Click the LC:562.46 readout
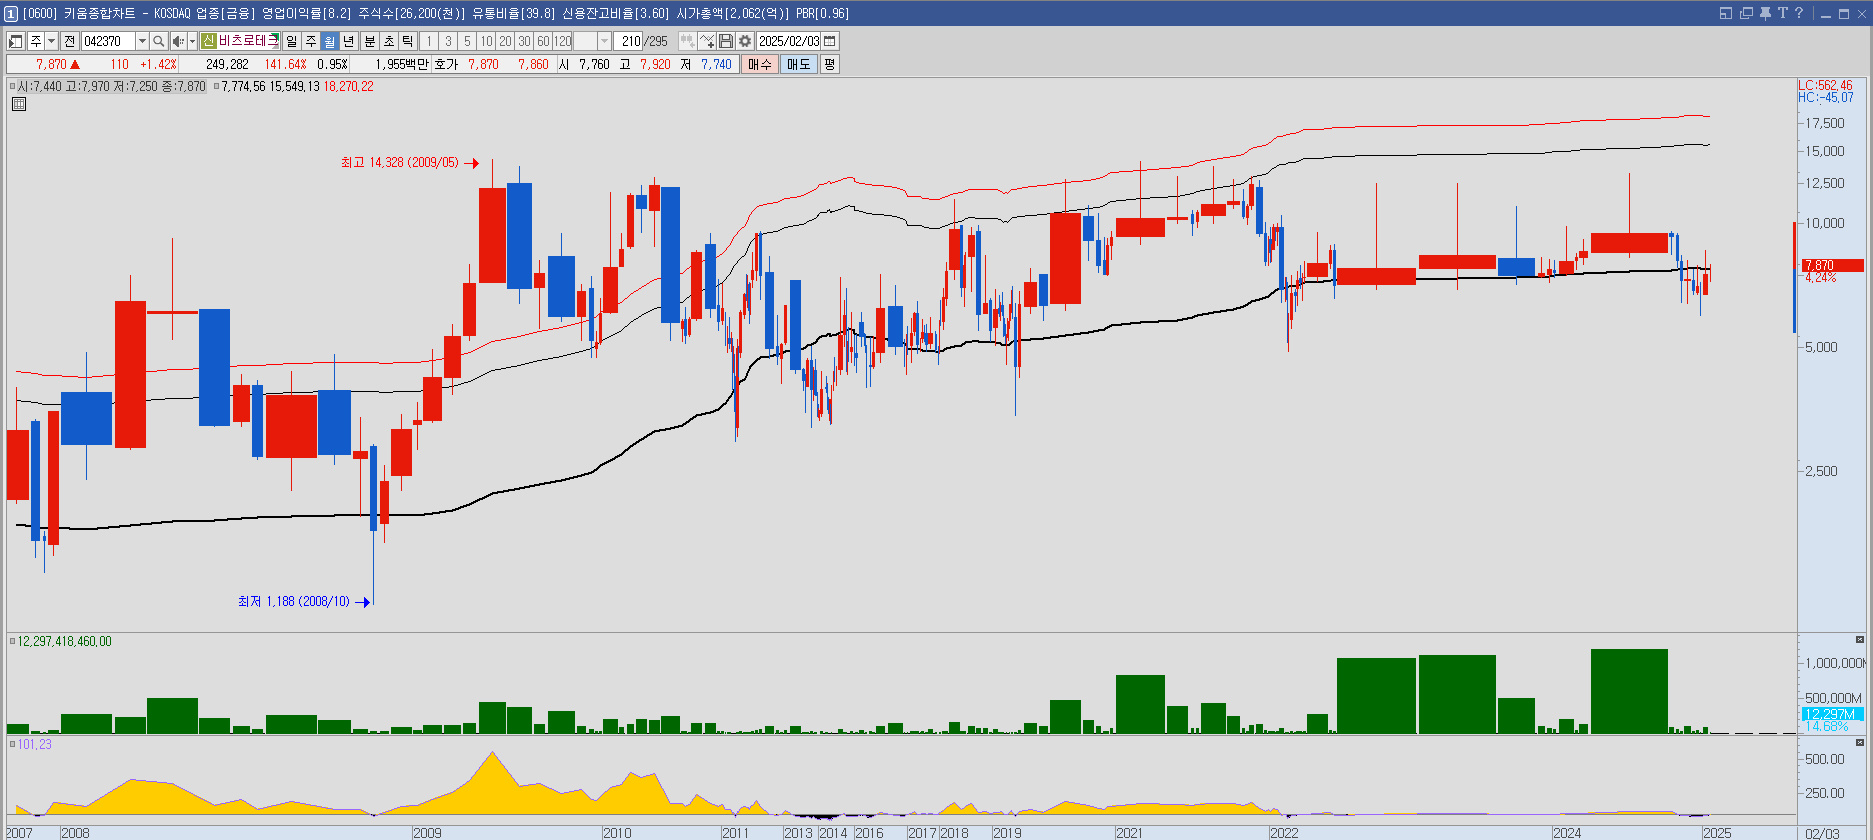This screenshot has height=840, width=1873. [x=1825, y=85]
